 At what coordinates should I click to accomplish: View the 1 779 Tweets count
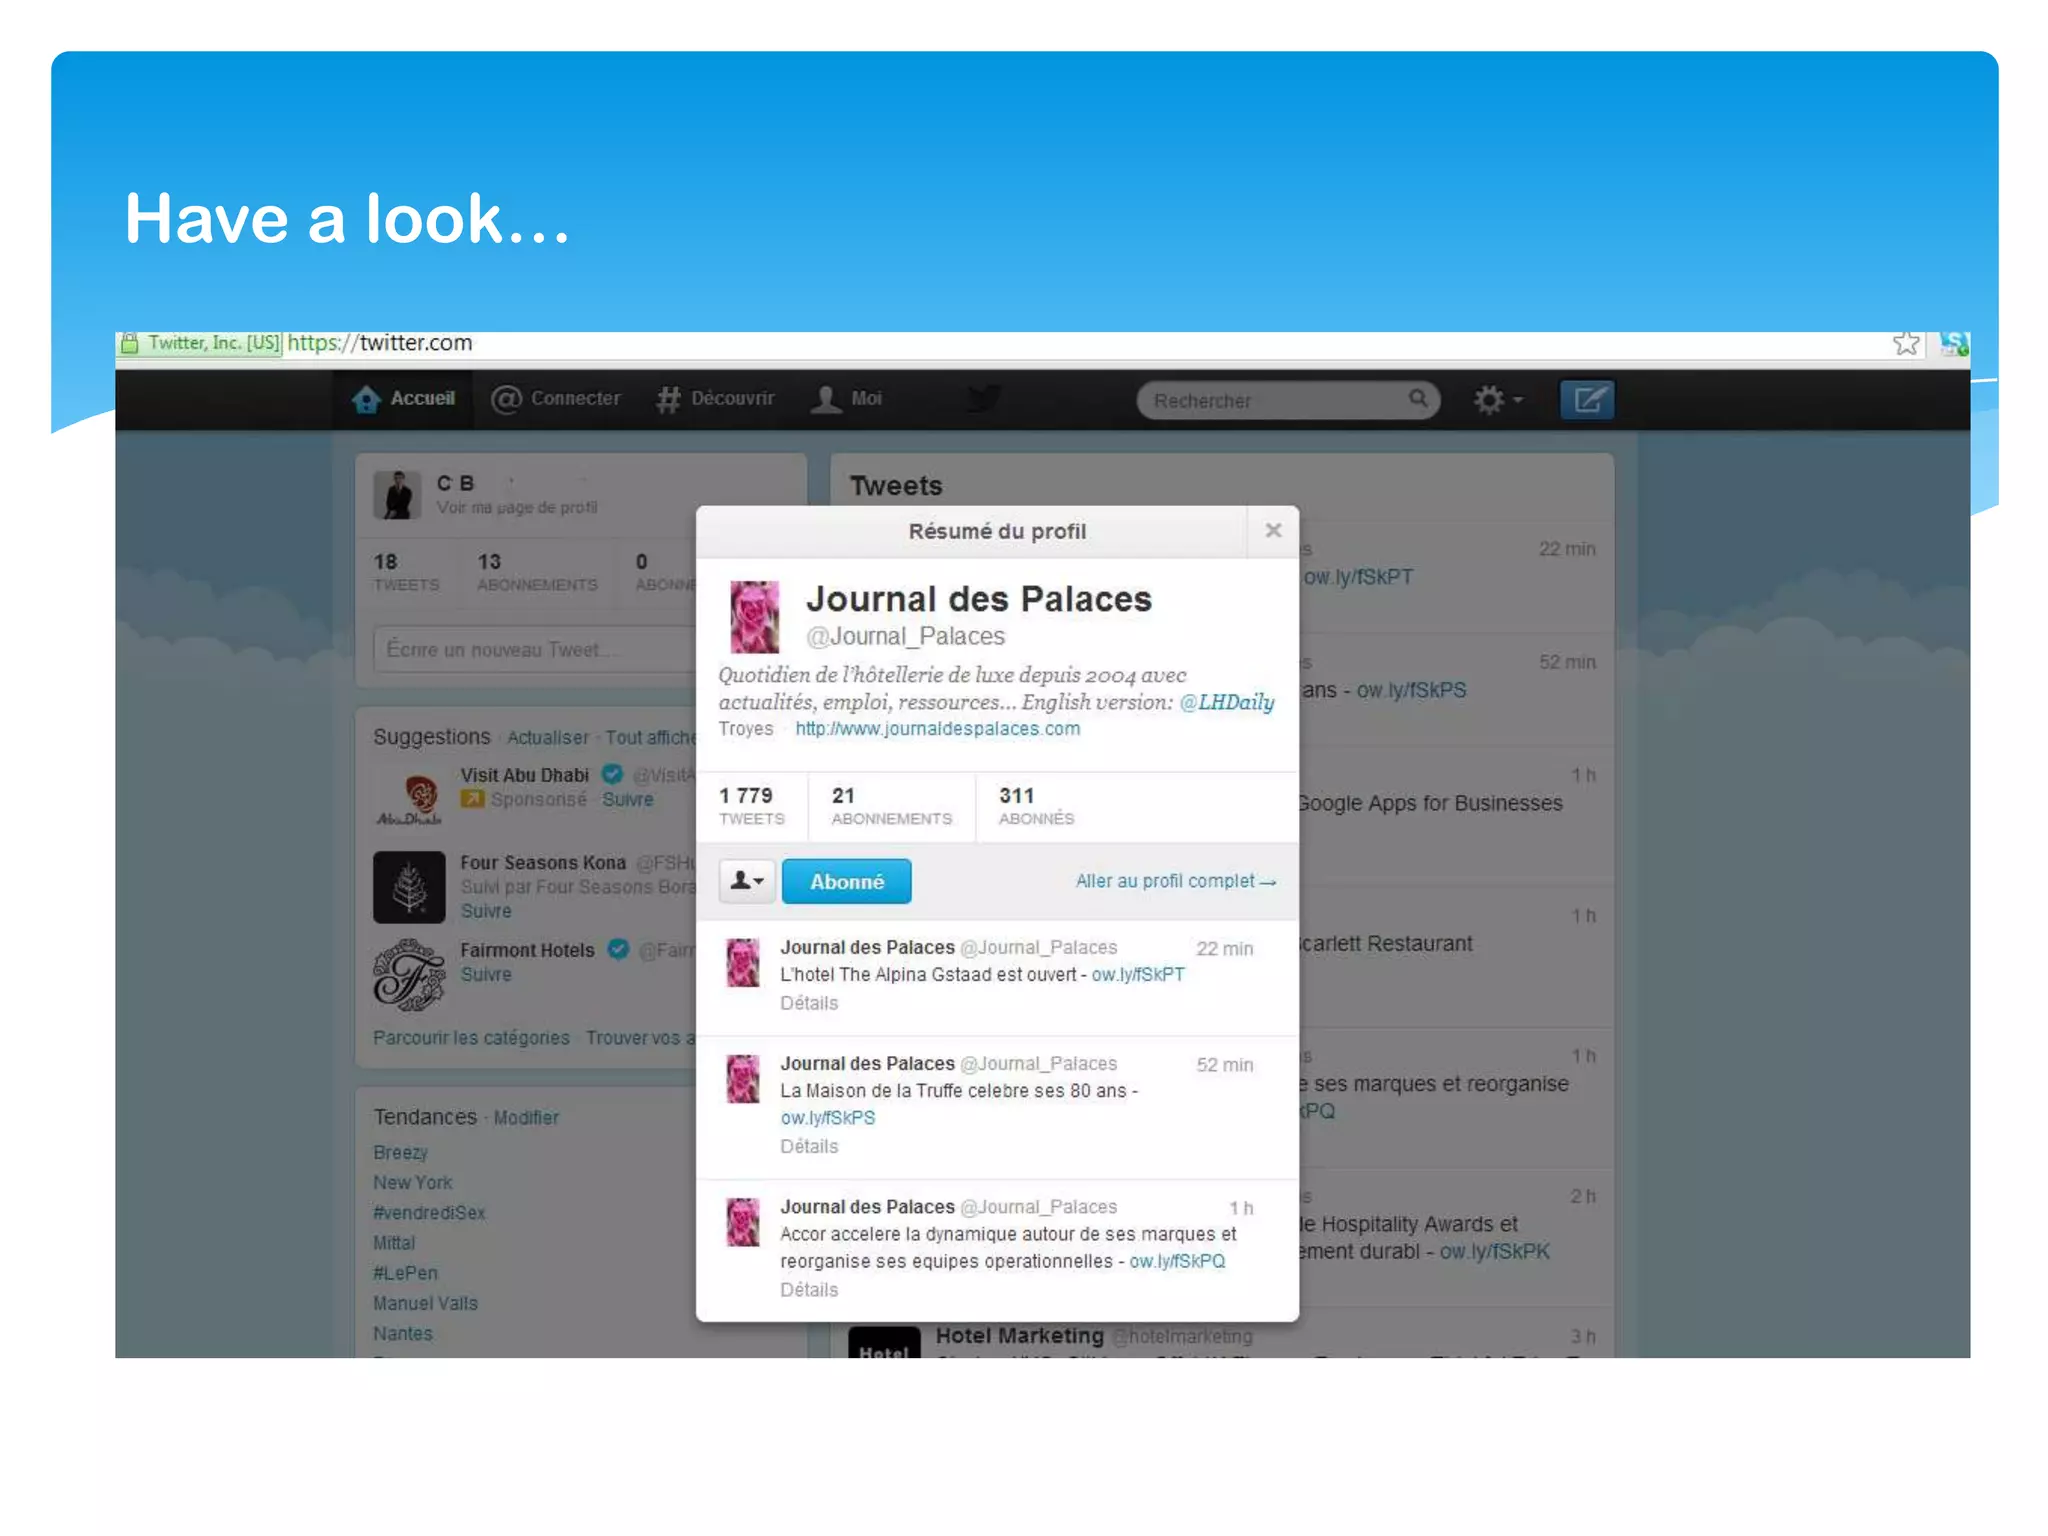click(x=751, y=806)
